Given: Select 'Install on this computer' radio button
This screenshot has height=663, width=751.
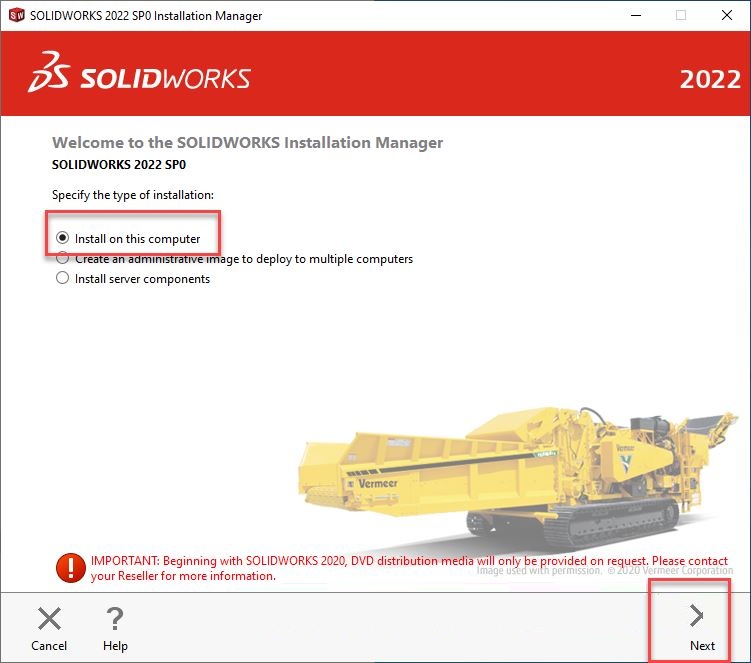Looking at the screenshot, I should tap(62, 238).
